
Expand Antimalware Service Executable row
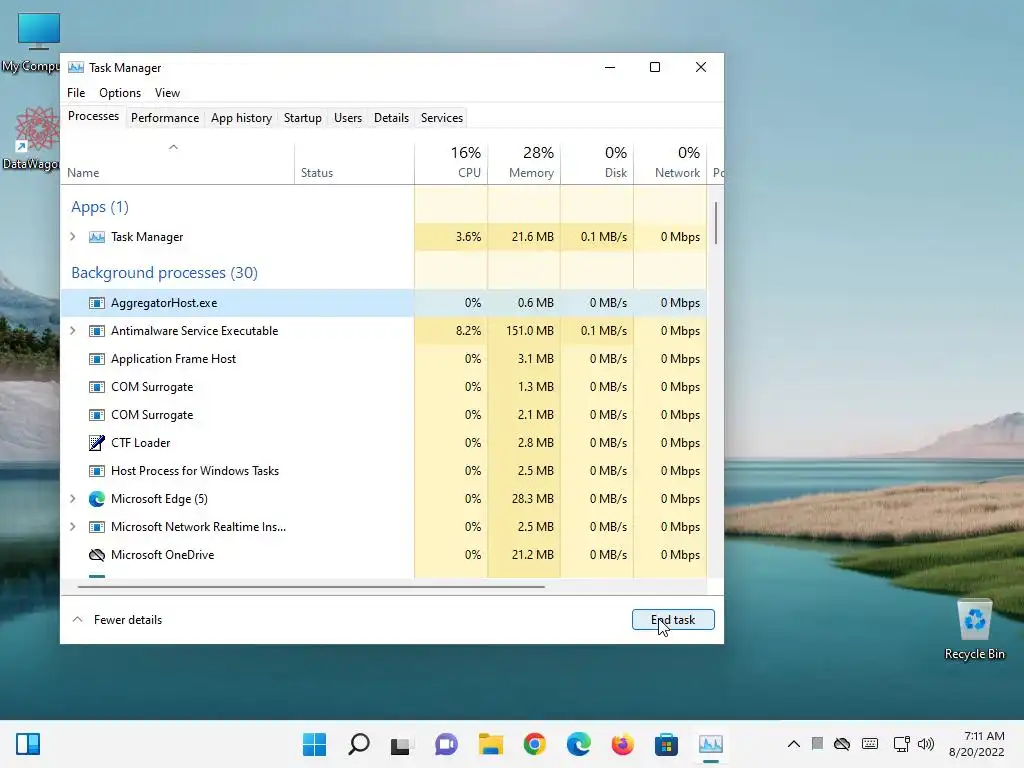[x=72, y=330]
